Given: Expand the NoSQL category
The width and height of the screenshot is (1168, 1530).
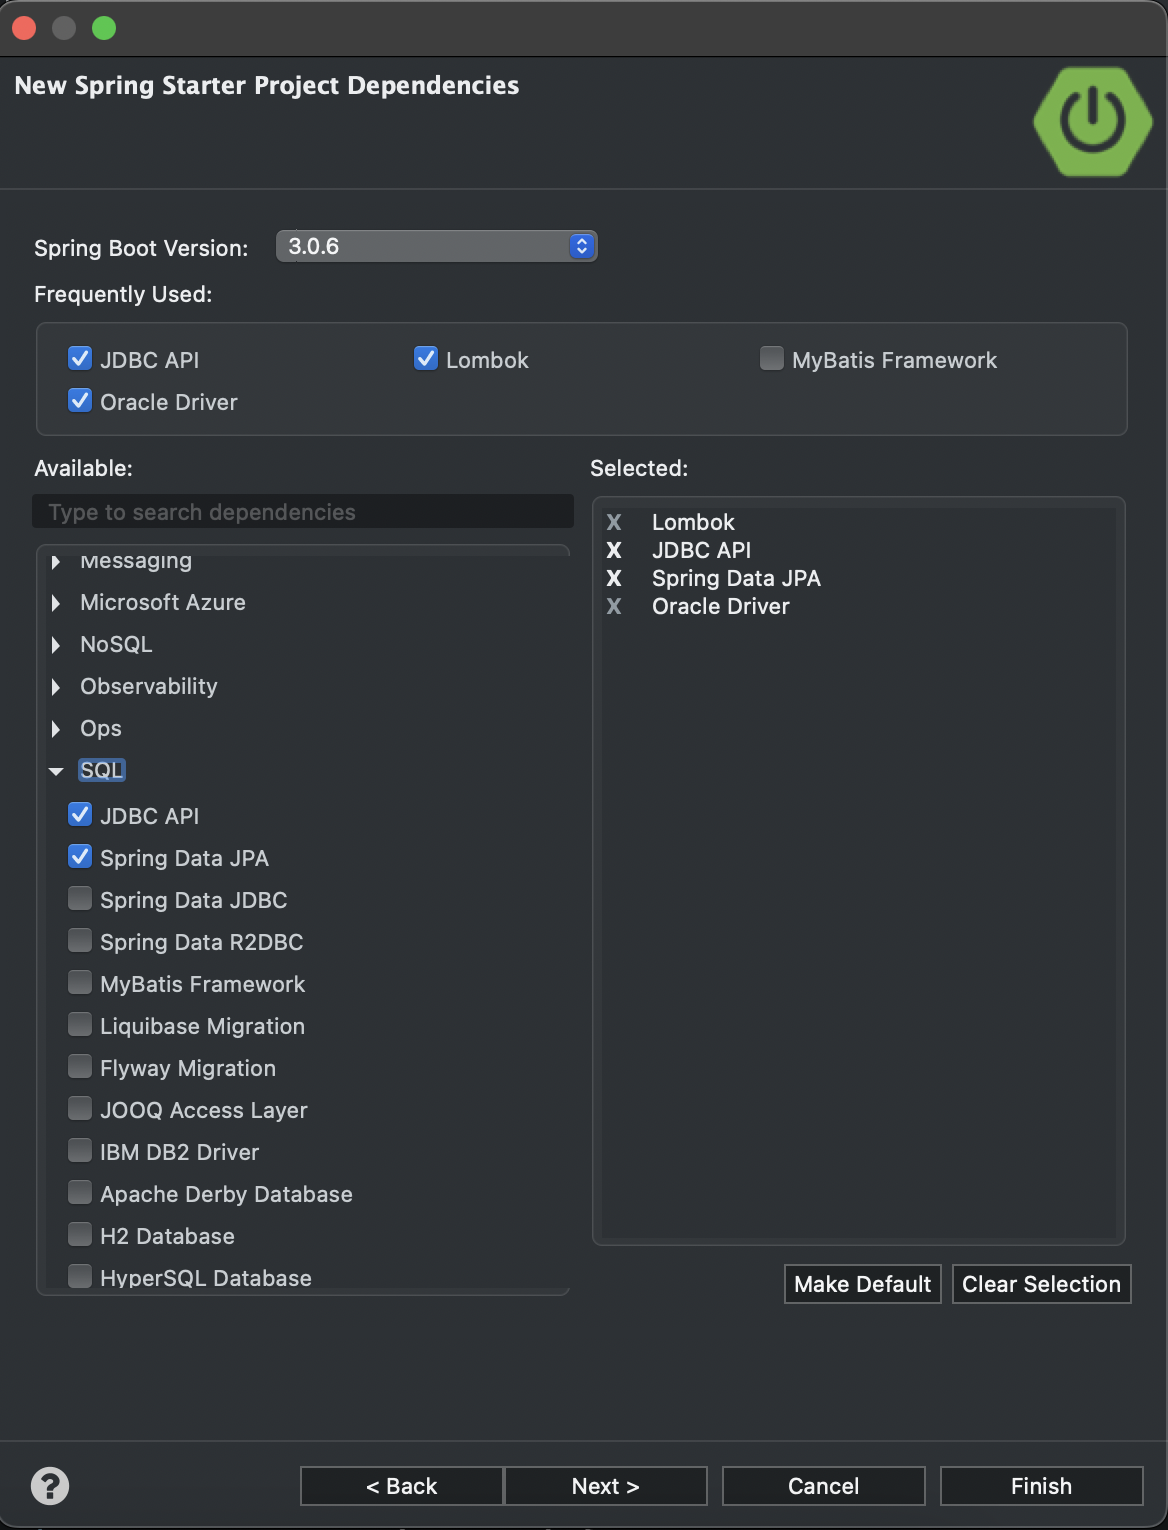Looking at the screenshot, I should tap(56, 645).
